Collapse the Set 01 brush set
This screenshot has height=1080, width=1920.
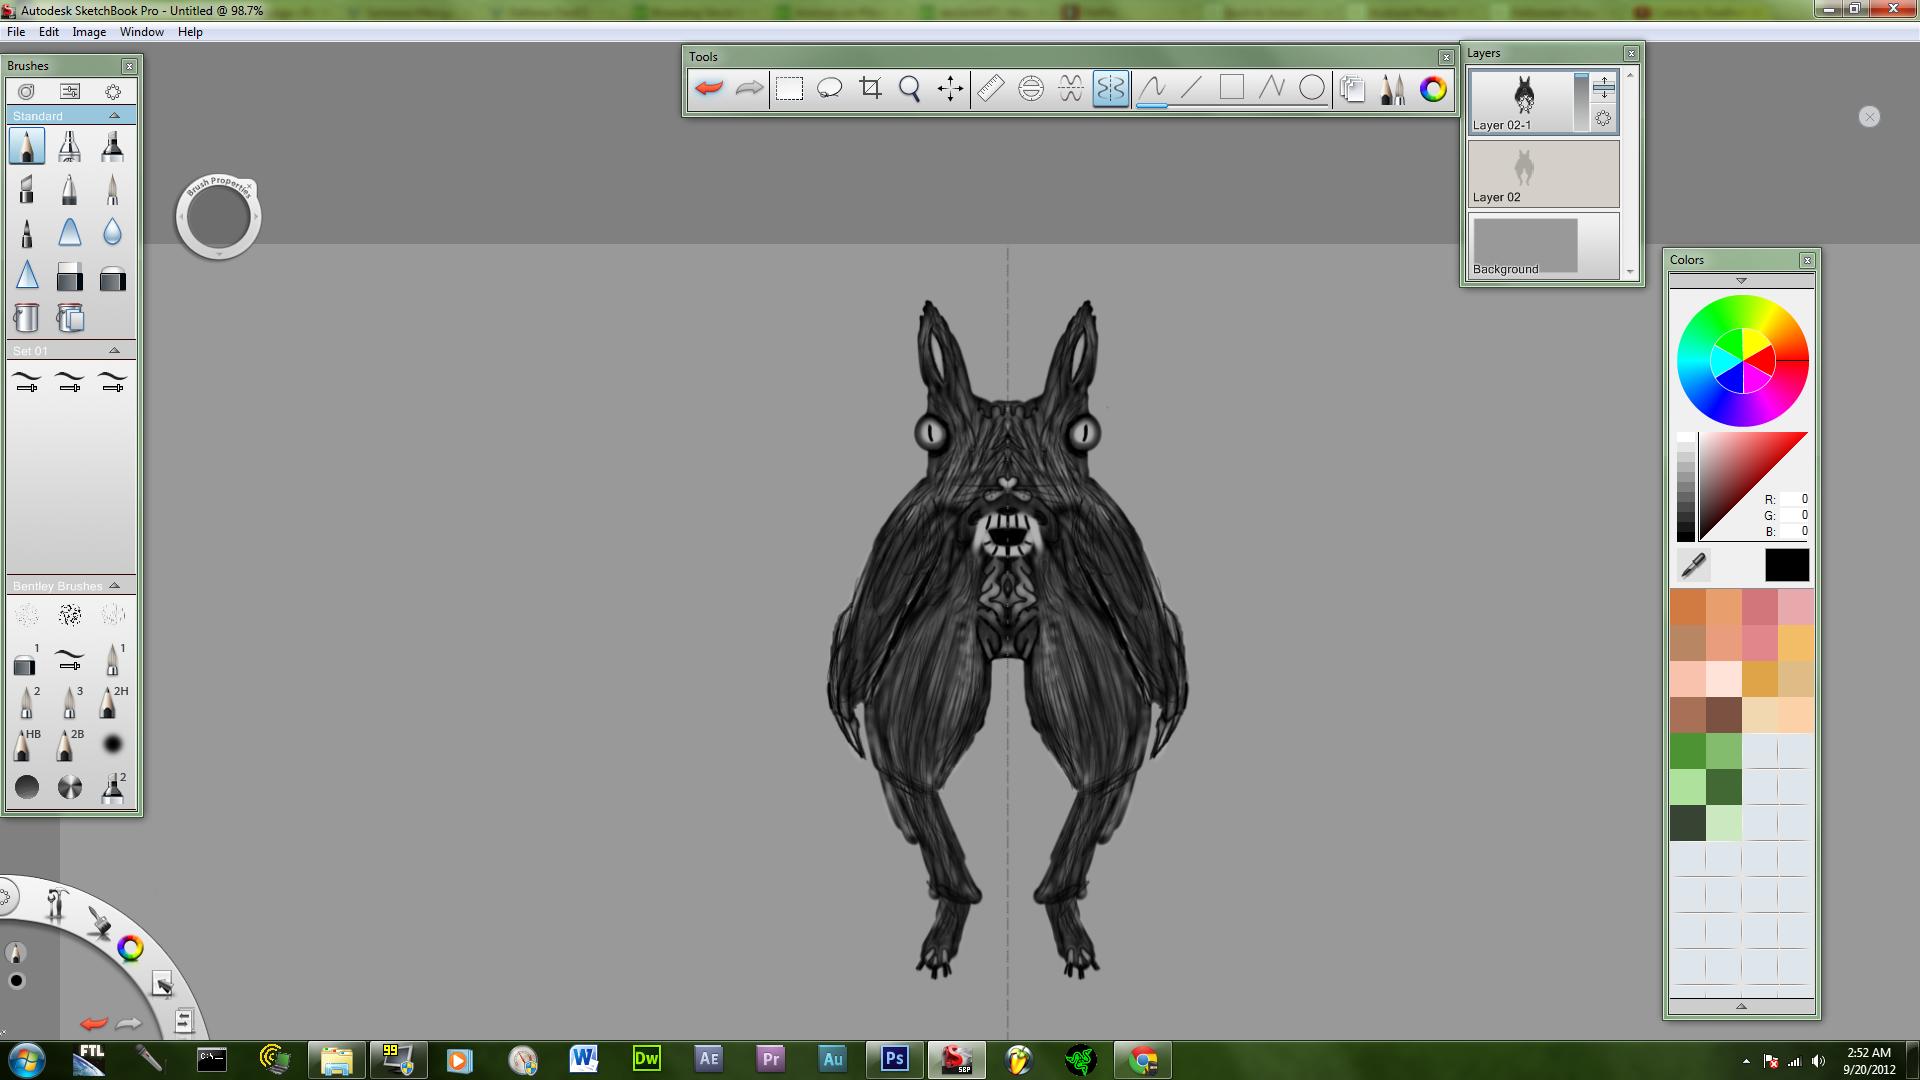[x=114, y=351]
